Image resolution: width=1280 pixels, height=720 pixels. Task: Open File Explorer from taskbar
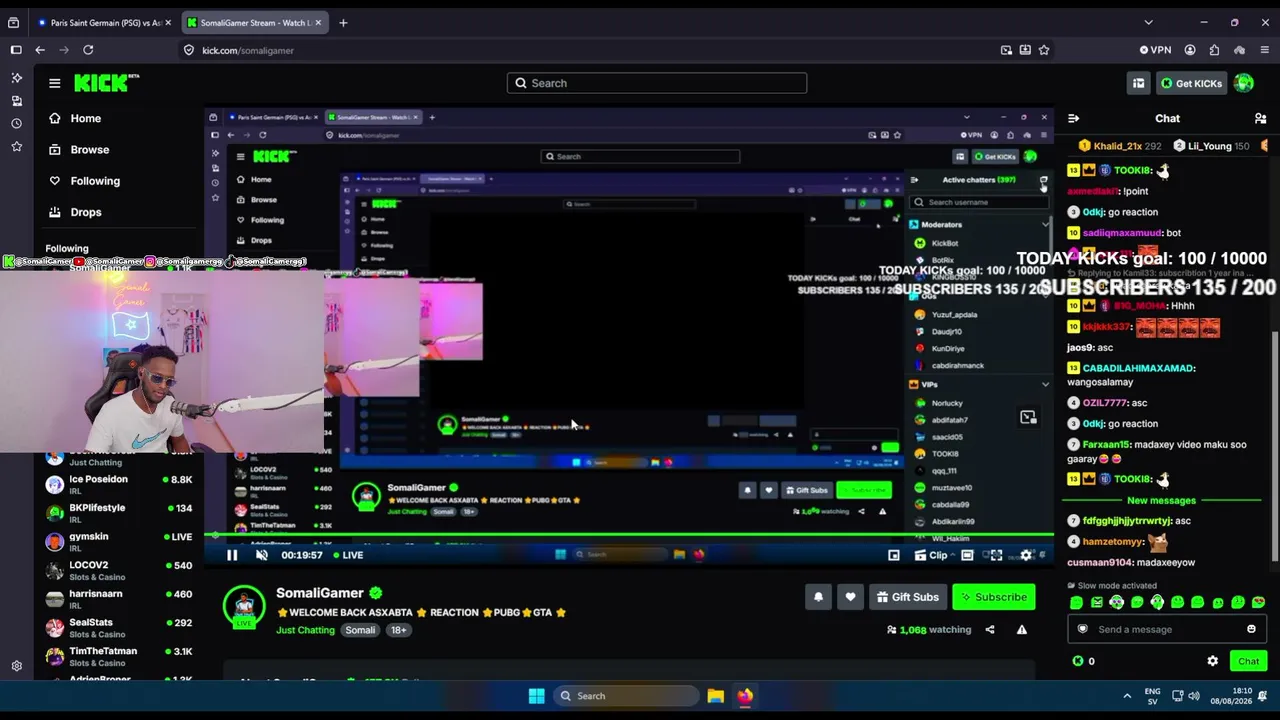pos(716,696)
